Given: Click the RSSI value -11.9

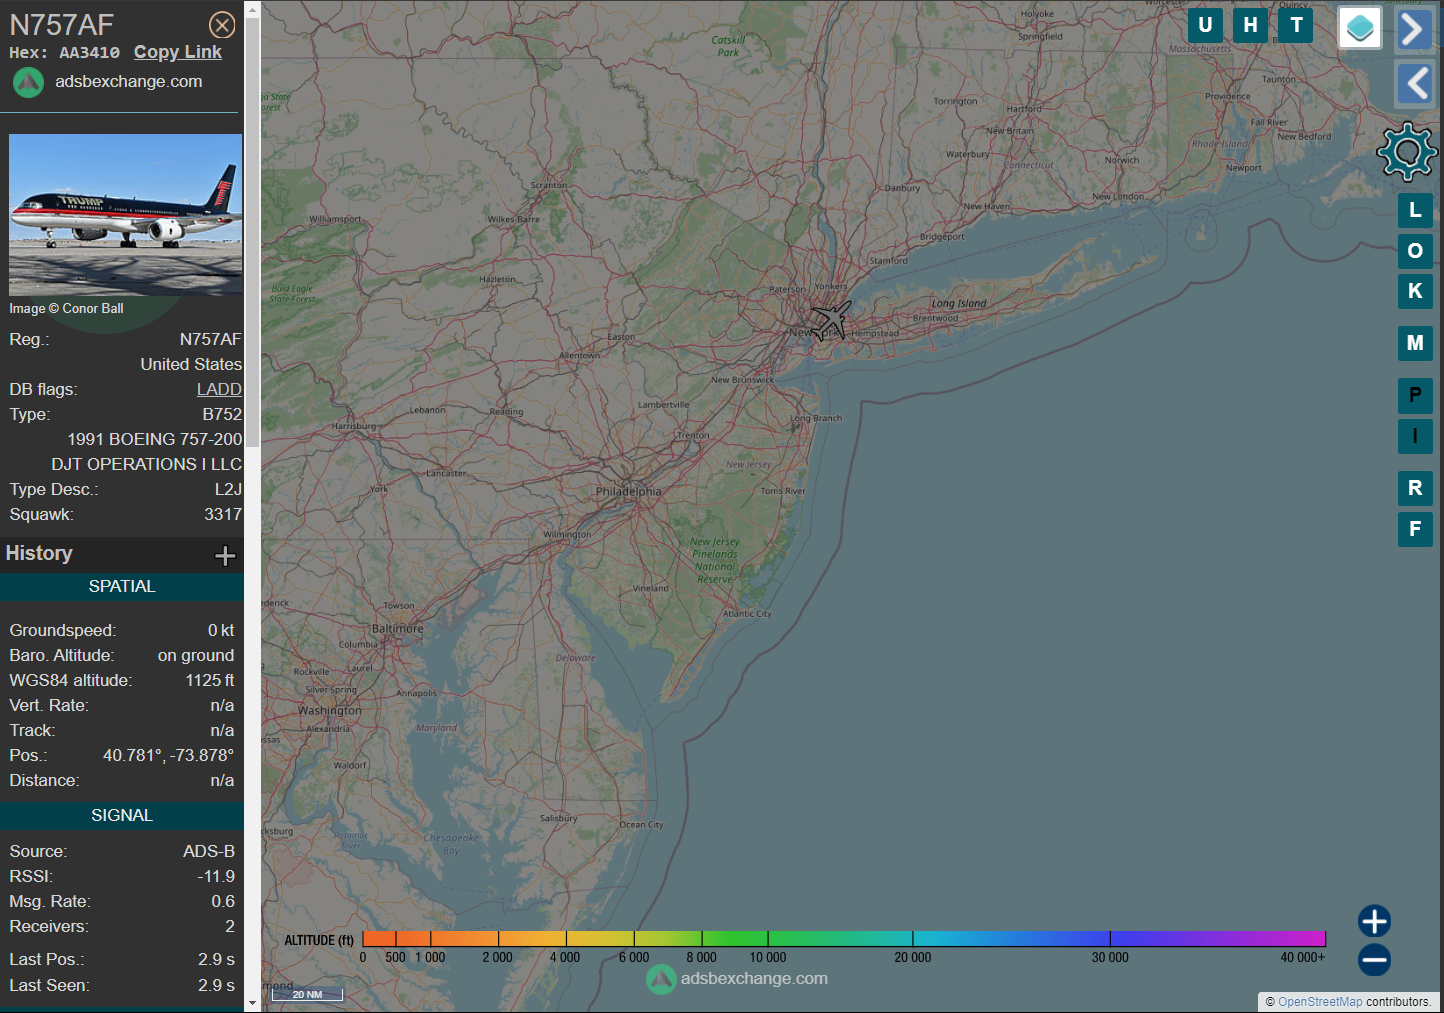Looking at the screenshot, I should 216,876.
